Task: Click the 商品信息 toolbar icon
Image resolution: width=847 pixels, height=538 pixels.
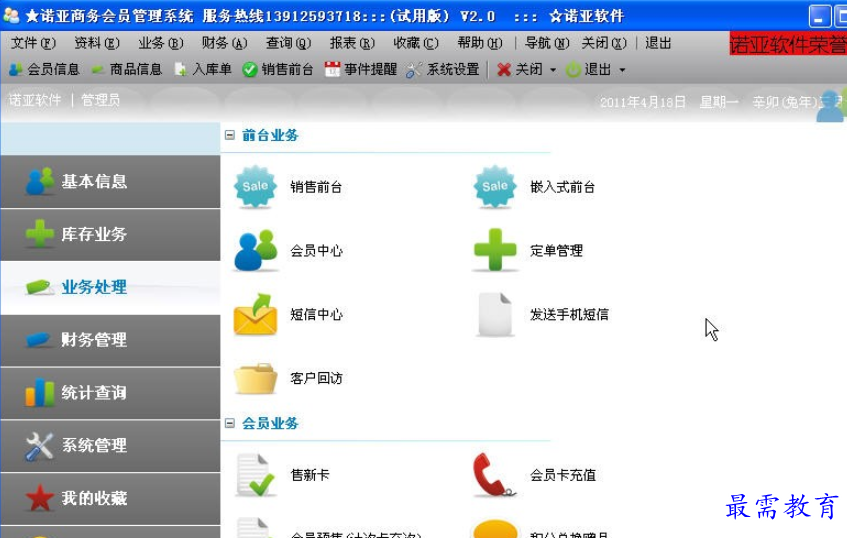Action: [98, 69]
